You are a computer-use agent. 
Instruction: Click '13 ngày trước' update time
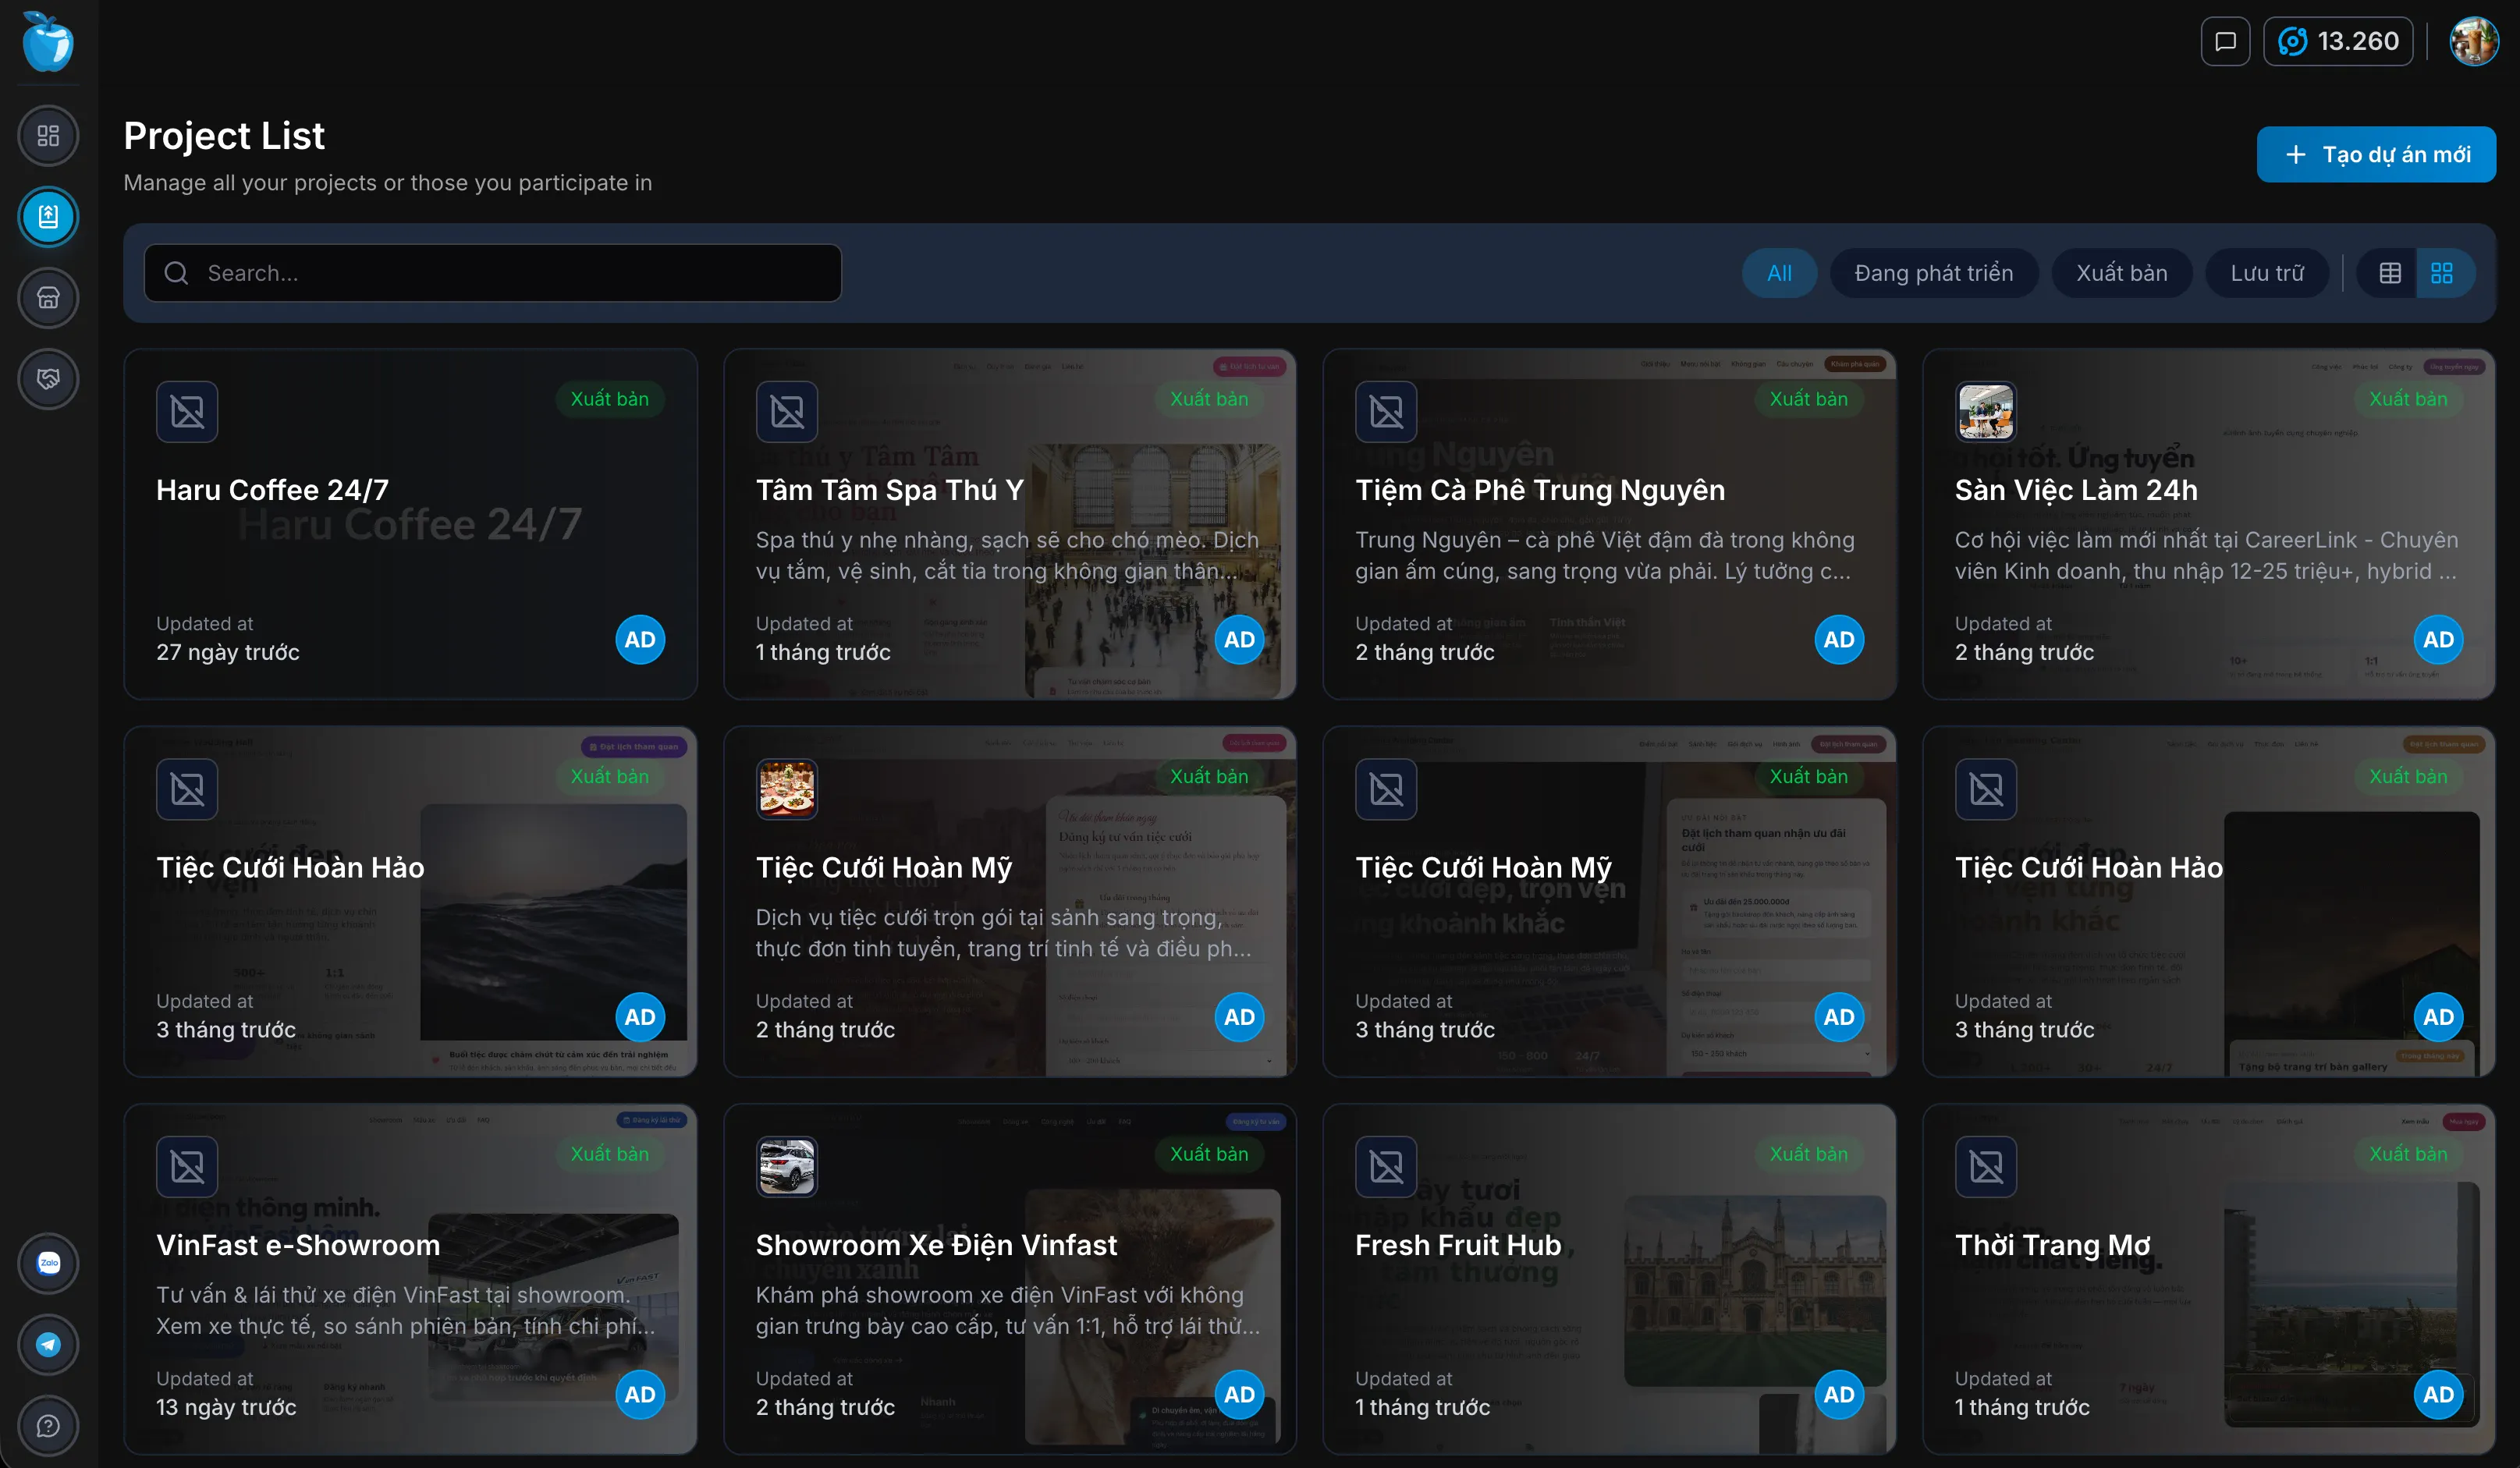[x=226, y=1407]
